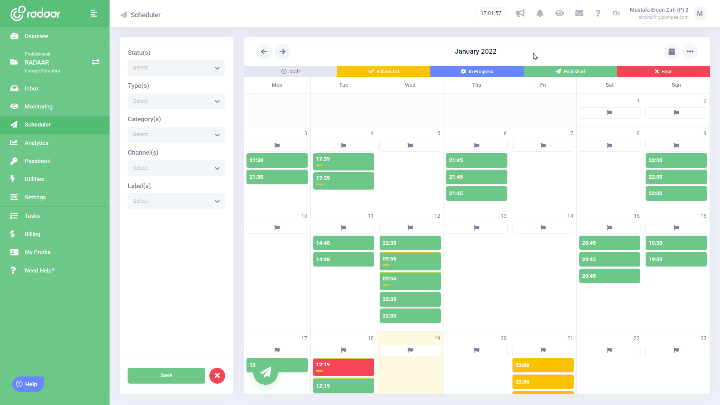Expand the Status(s) dropdown

176,68
